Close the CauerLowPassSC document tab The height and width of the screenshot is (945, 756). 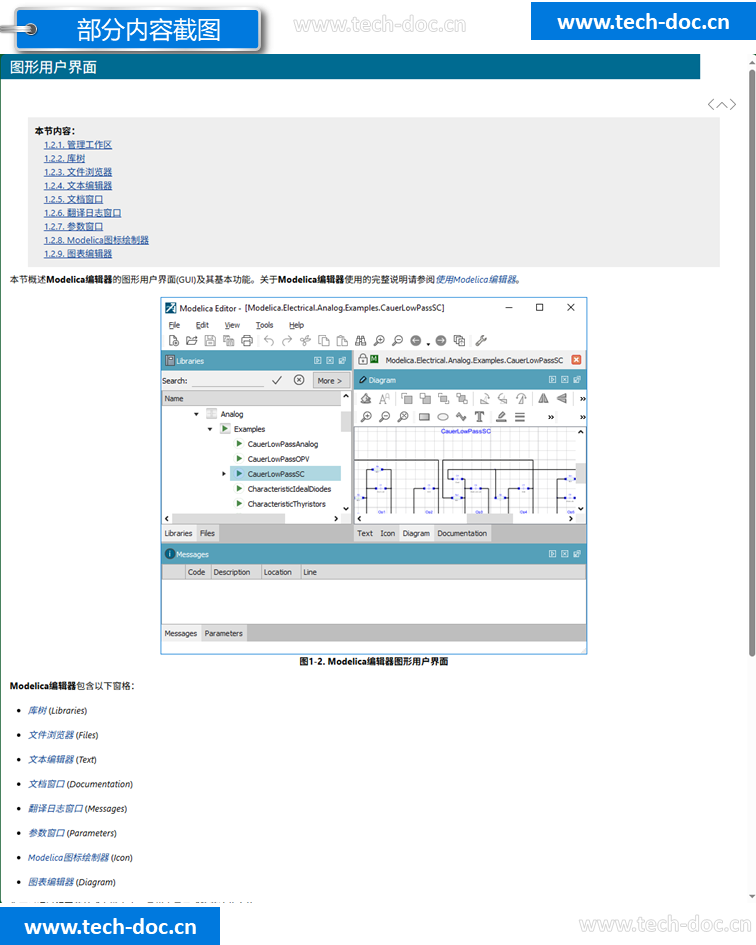[576, 360]
